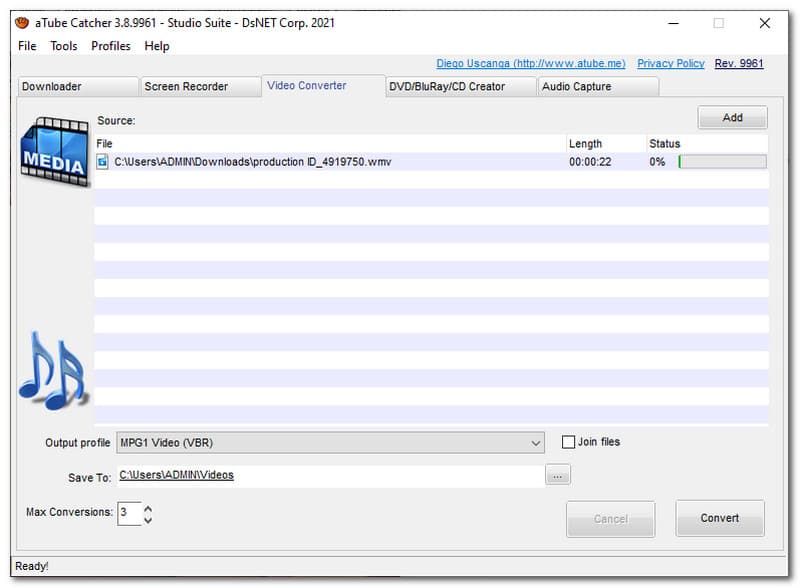Click the WMV file icon in list

[103, 161]
